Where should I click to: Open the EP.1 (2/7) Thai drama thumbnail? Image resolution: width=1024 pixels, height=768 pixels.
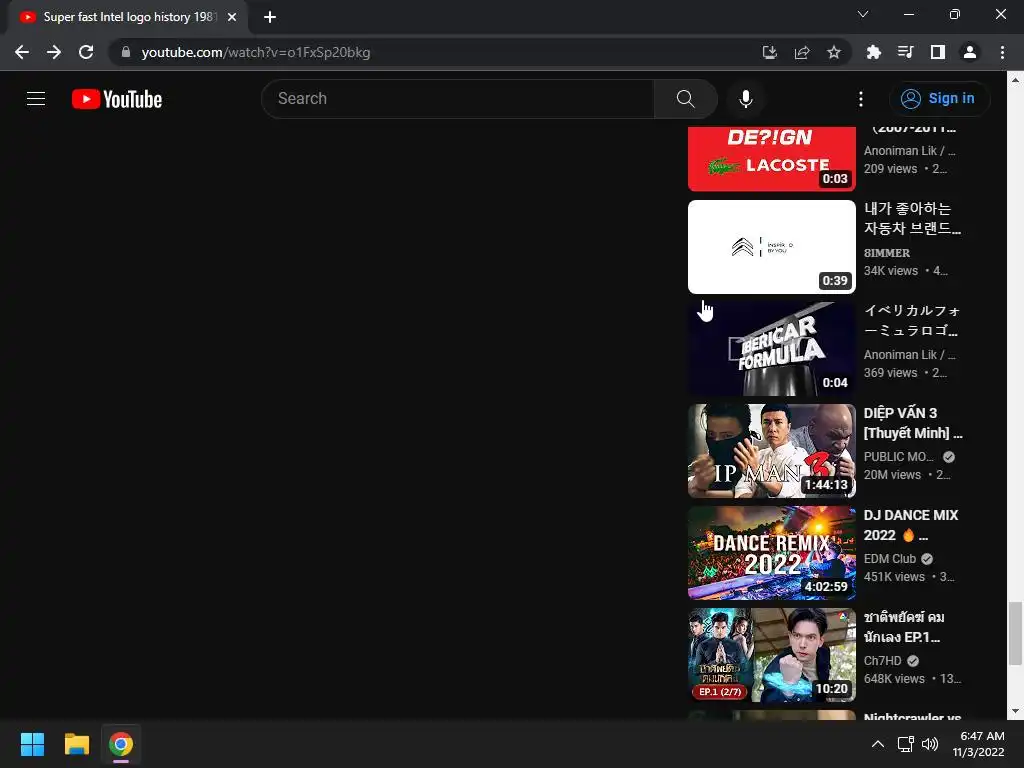point(771,655)
